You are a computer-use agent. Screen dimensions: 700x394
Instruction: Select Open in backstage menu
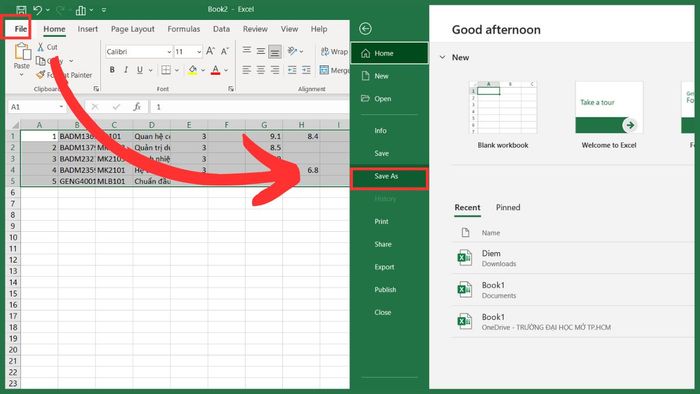click(389, 99)
